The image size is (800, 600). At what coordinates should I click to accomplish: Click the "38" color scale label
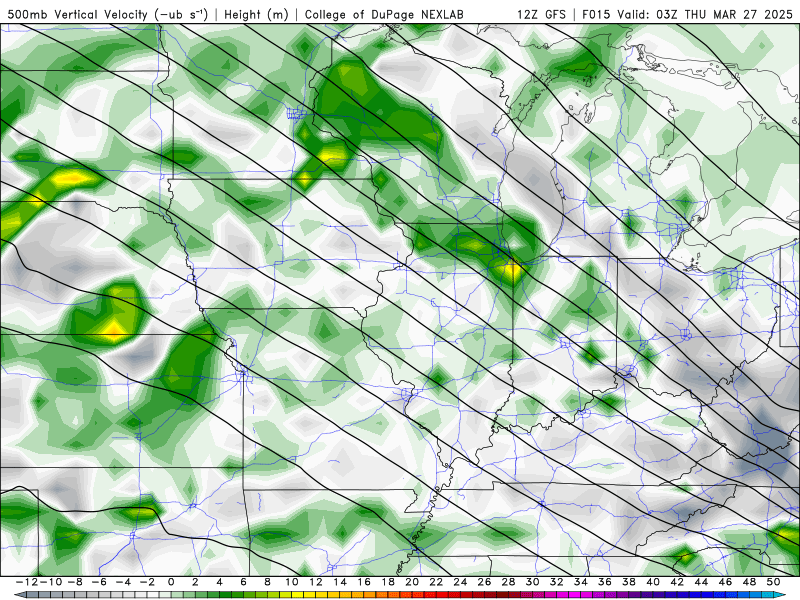(x=629, y=582)
